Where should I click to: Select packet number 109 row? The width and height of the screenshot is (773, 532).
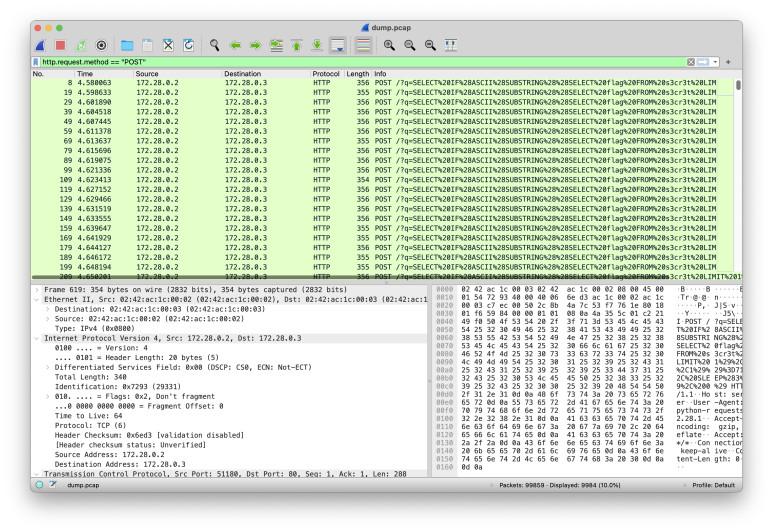tap(382, 180)
